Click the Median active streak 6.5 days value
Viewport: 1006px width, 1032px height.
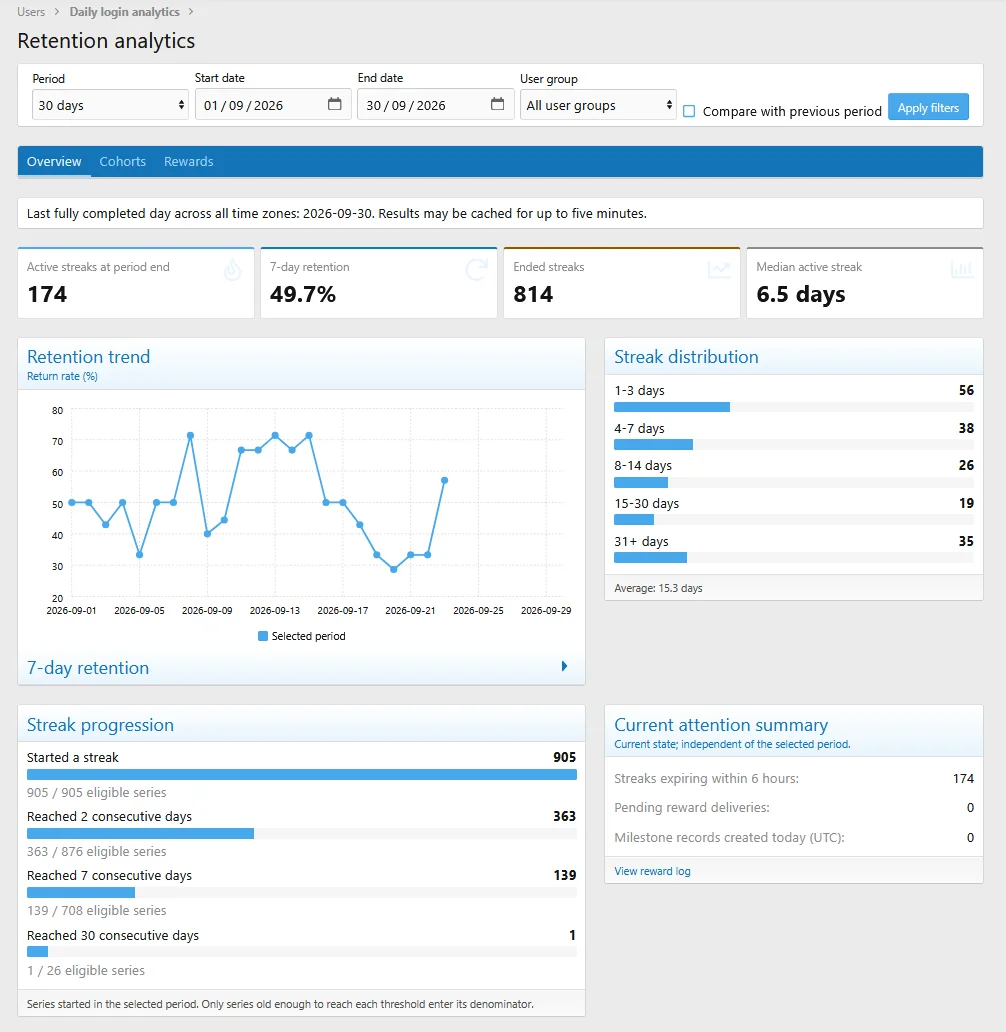[x=801, y=294]
